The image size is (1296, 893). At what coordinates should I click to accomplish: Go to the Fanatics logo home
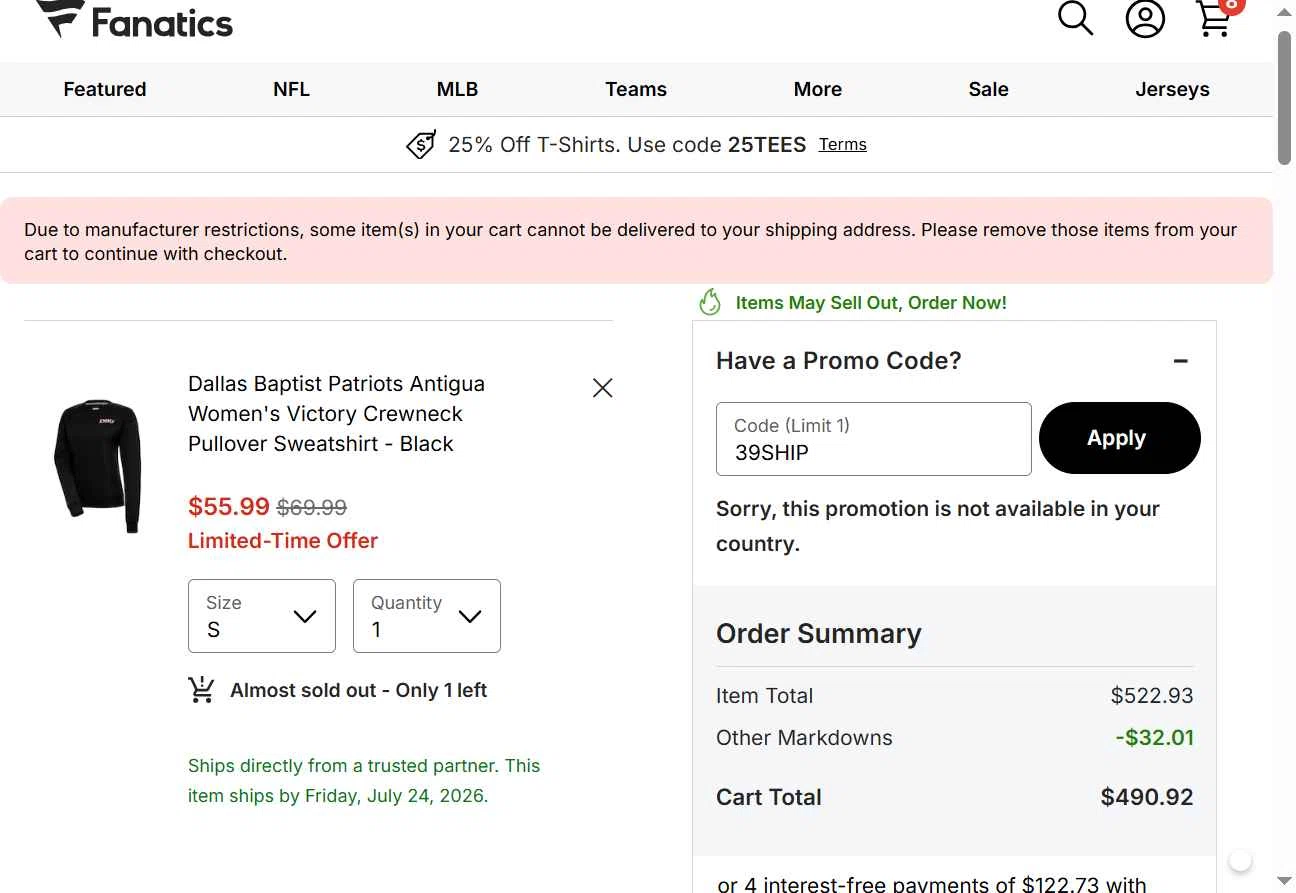[134, 20]
